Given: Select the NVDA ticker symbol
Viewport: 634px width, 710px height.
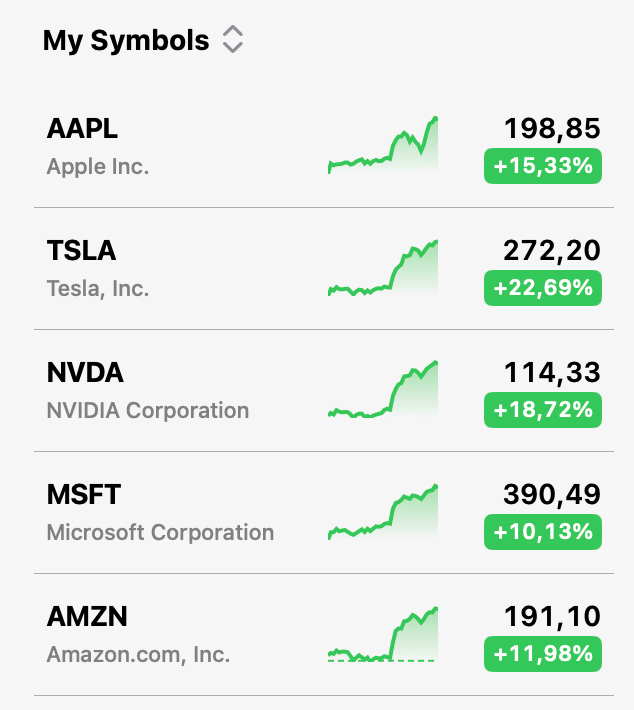Looking at the screenshot, I should (85, 373).
